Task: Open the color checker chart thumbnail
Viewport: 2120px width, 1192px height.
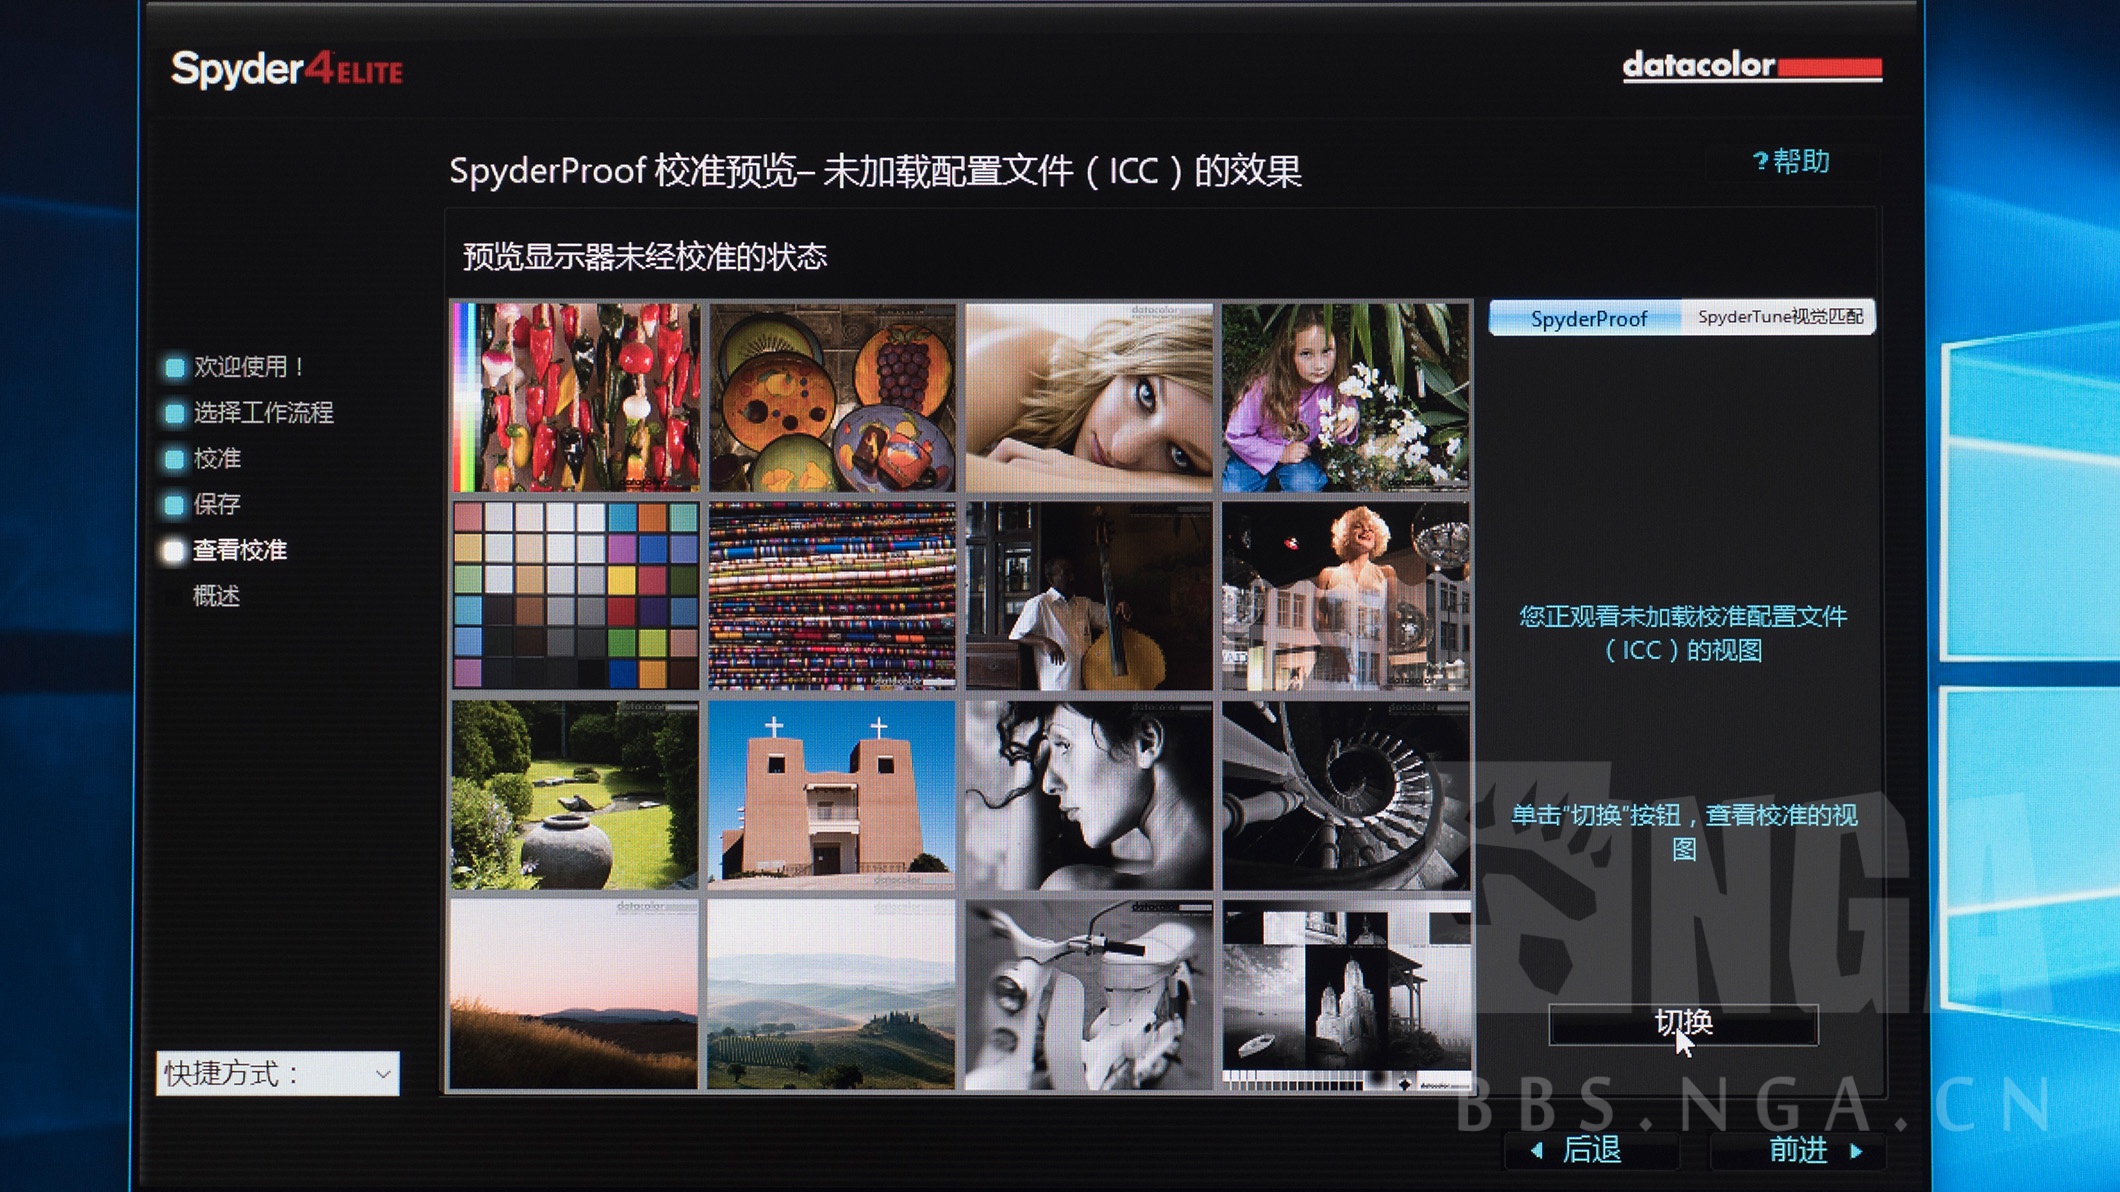Action: (575, 596)
